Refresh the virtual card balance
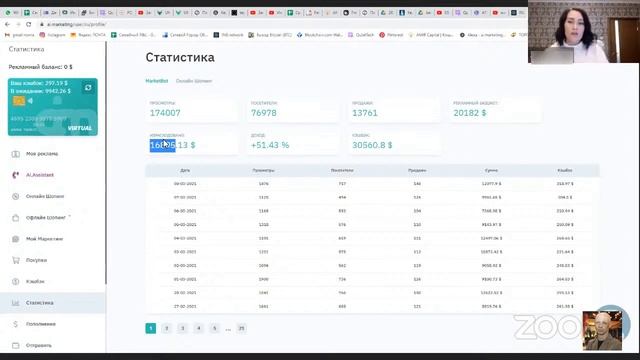This screenshot has width=640, height=360. (x=88, y=87)
